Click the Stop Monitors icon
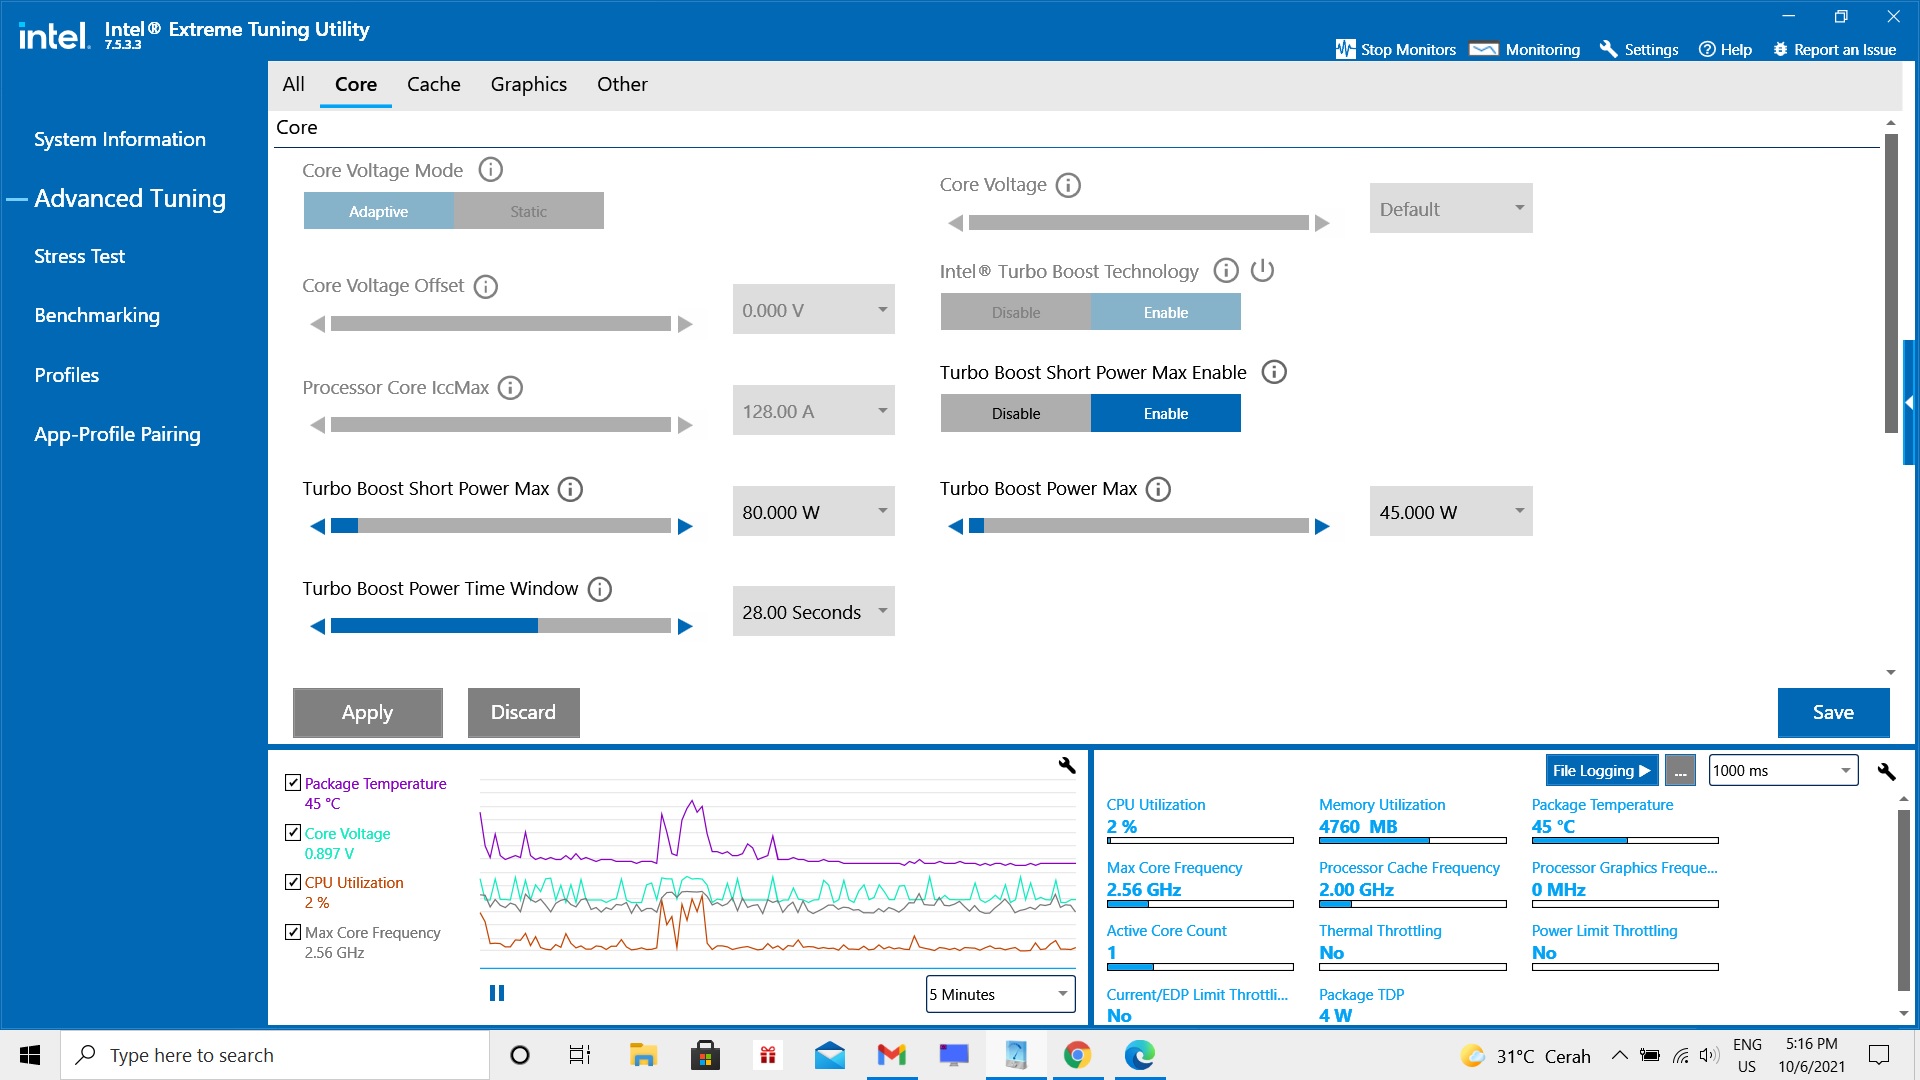This screenshot has width=1920, height=1080. [x=1345, y=49]
